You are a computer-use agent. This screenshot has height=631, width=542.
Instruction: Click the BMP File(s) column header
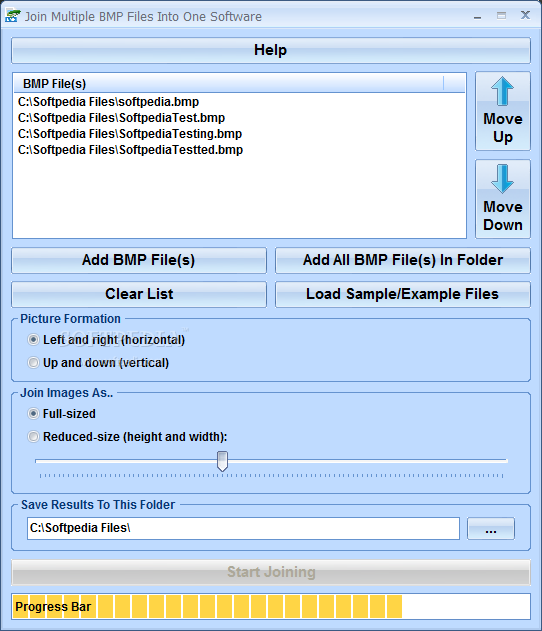point(229,83)
